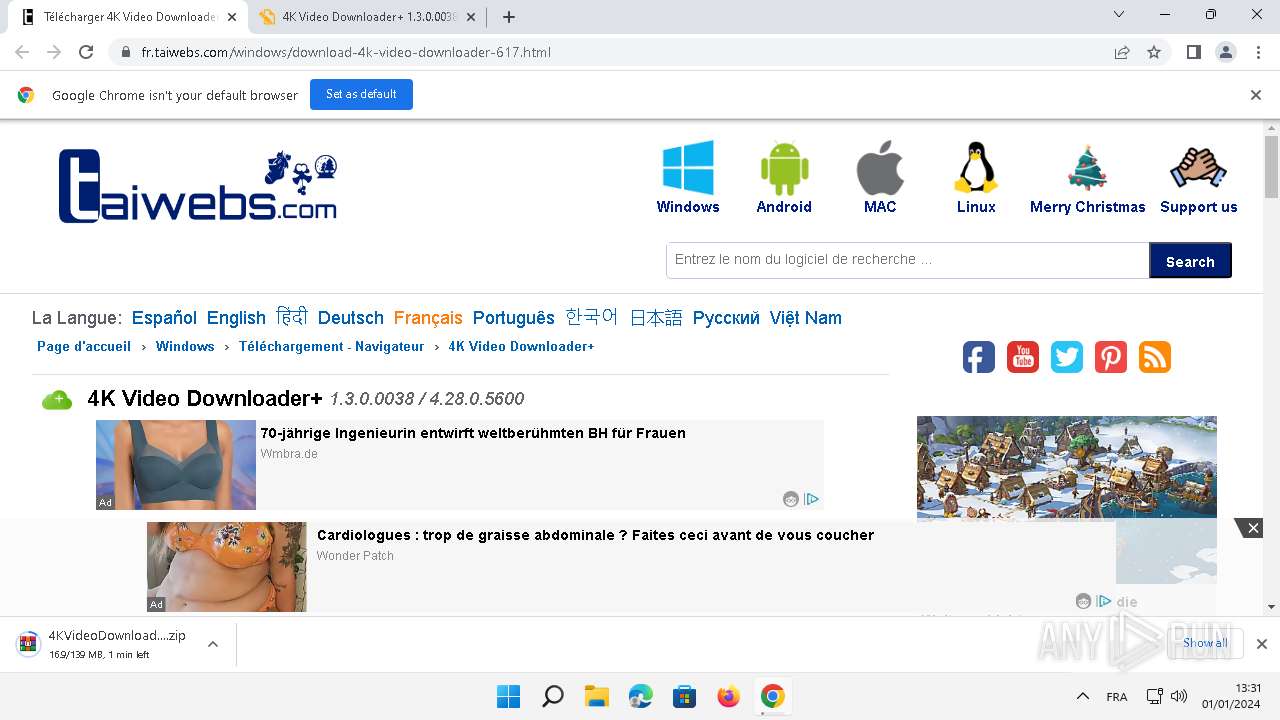Image resolution: width=1280 pixels, height=720 pixels.
Task: Click the Chrome address bar URL
Action: click(346, 52)
